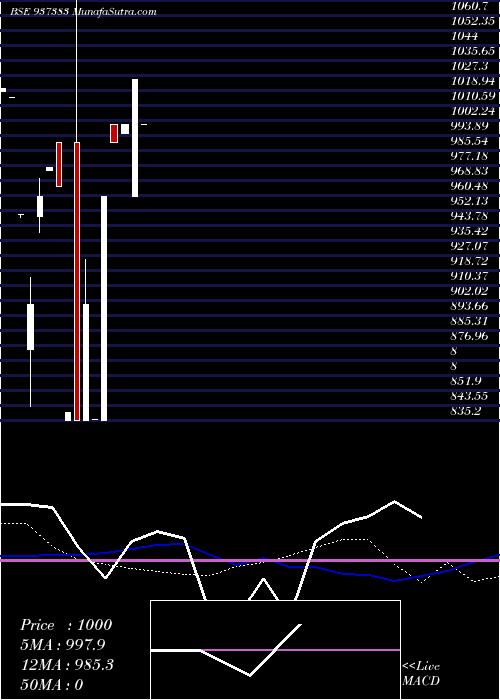Click the 935.42 price axis label
Image resolution: width=500 pixels, height=700 pixels.
coord(469,231)
